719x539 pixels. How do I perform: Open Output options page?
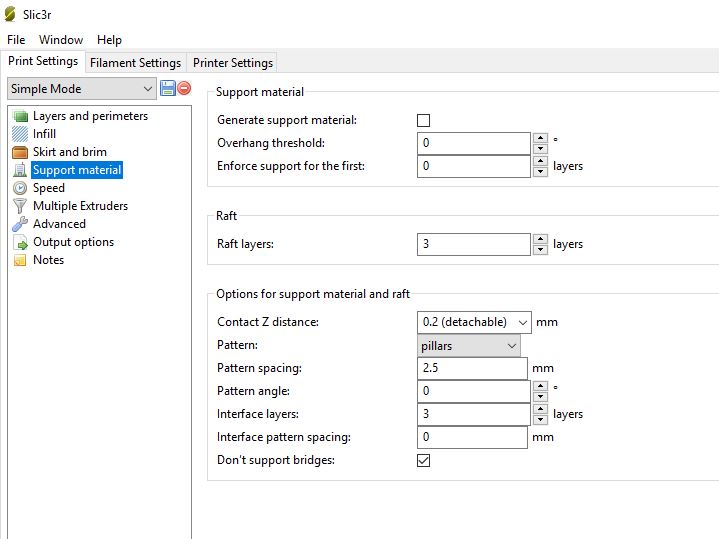tap(73, 242)
